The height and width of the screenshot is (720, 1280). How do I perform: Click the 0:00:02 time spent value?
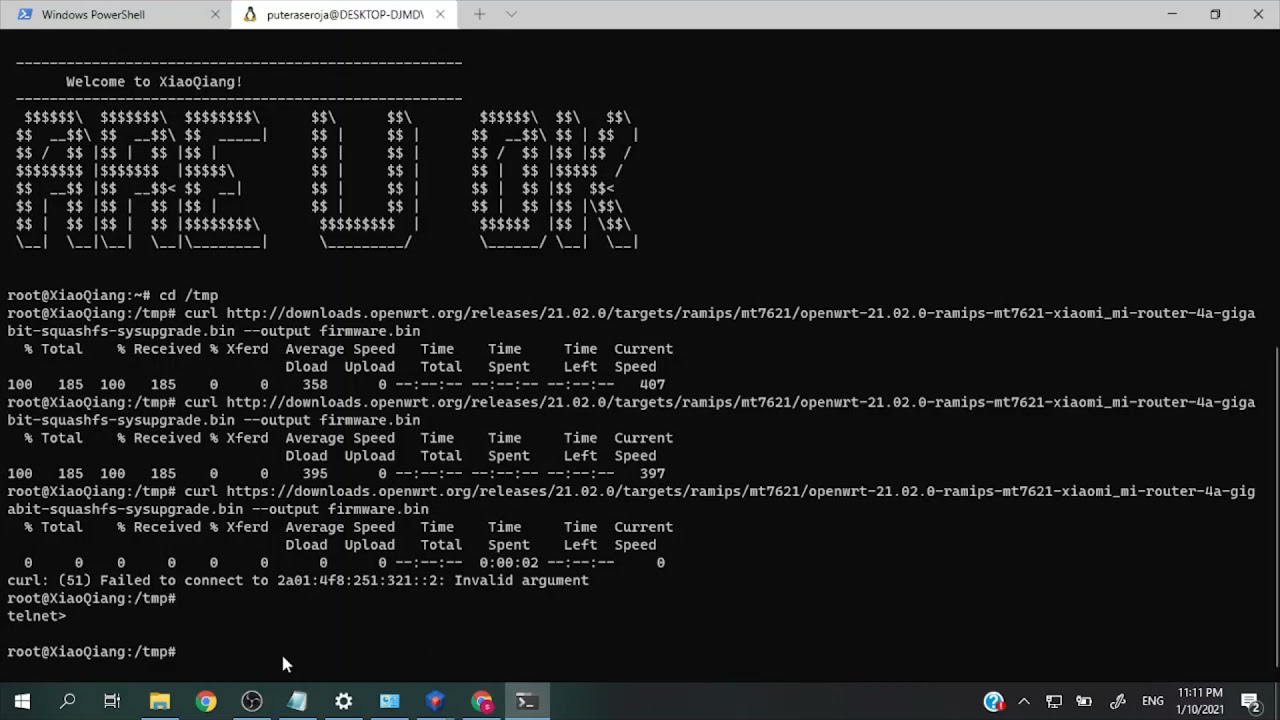click(509, 563)
